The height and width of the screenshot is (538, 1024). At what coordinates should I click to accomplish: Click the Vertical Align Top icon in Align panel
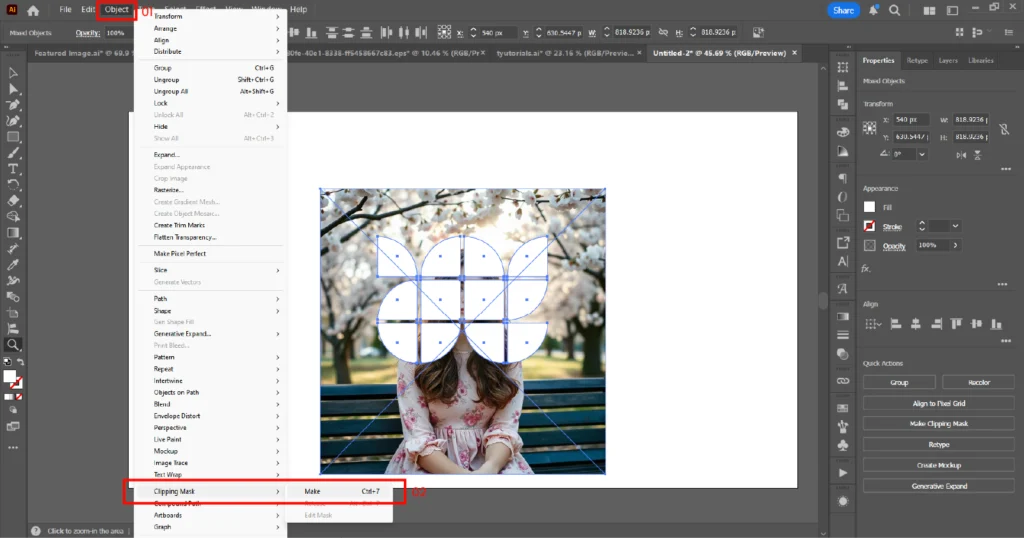point(956,324)
